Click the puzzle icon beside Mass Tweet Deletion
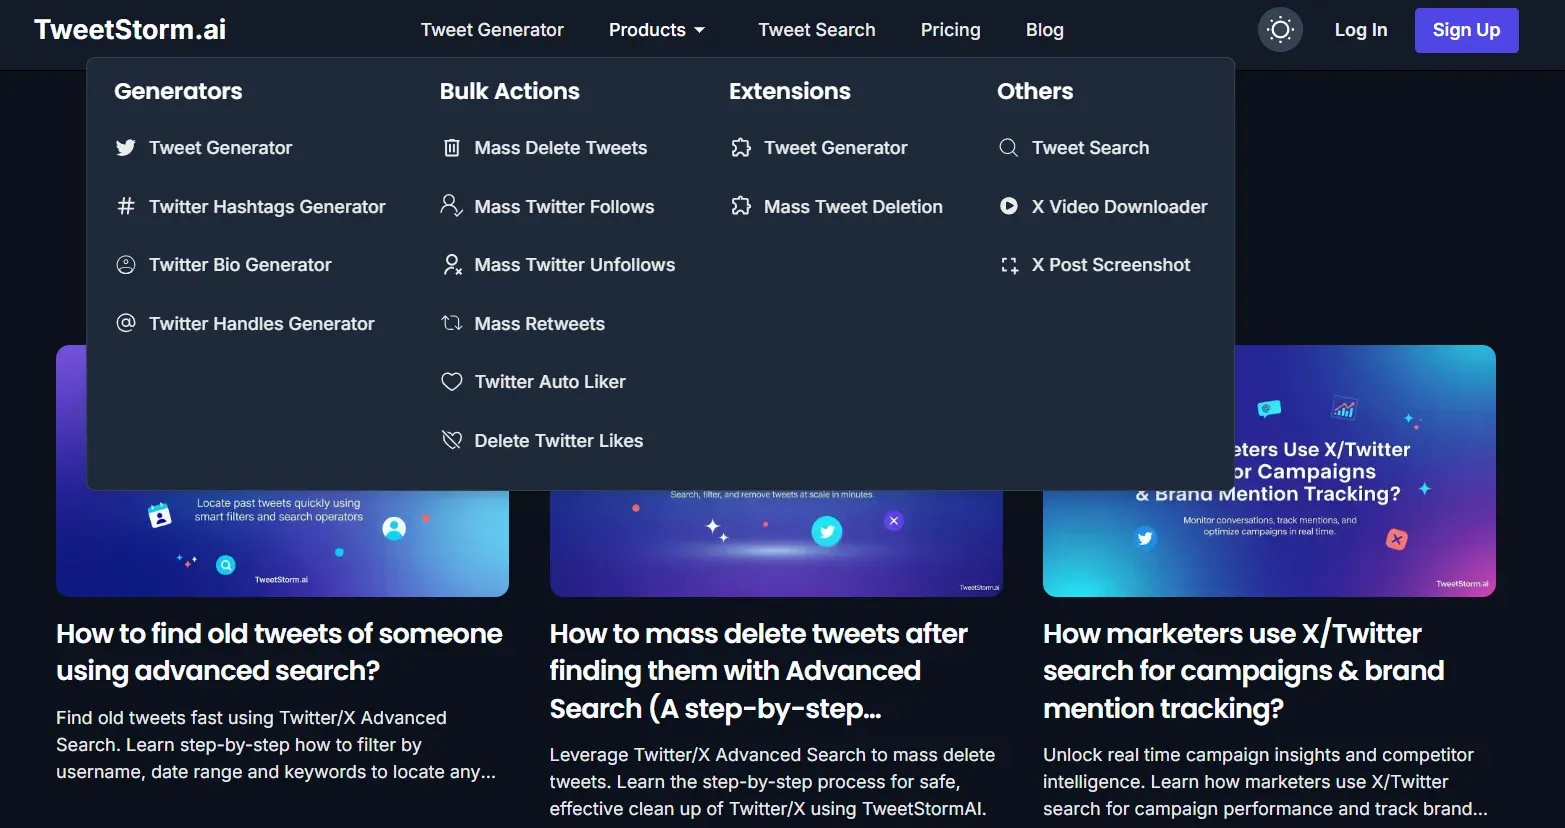The height and width of the screenshot is (828, 1565). click(741, 206)
